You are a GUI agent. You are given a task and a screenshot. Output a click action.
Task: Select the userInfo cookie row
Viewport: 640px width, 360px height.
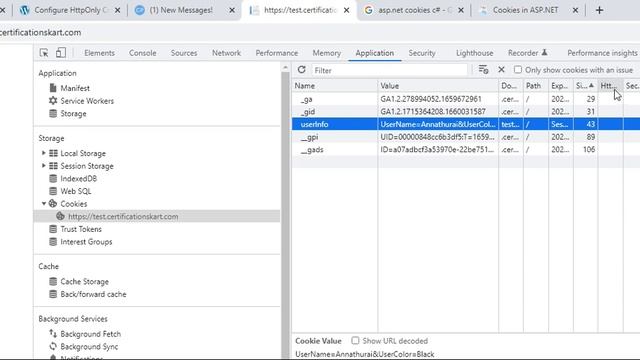click(x=466, y=124)
